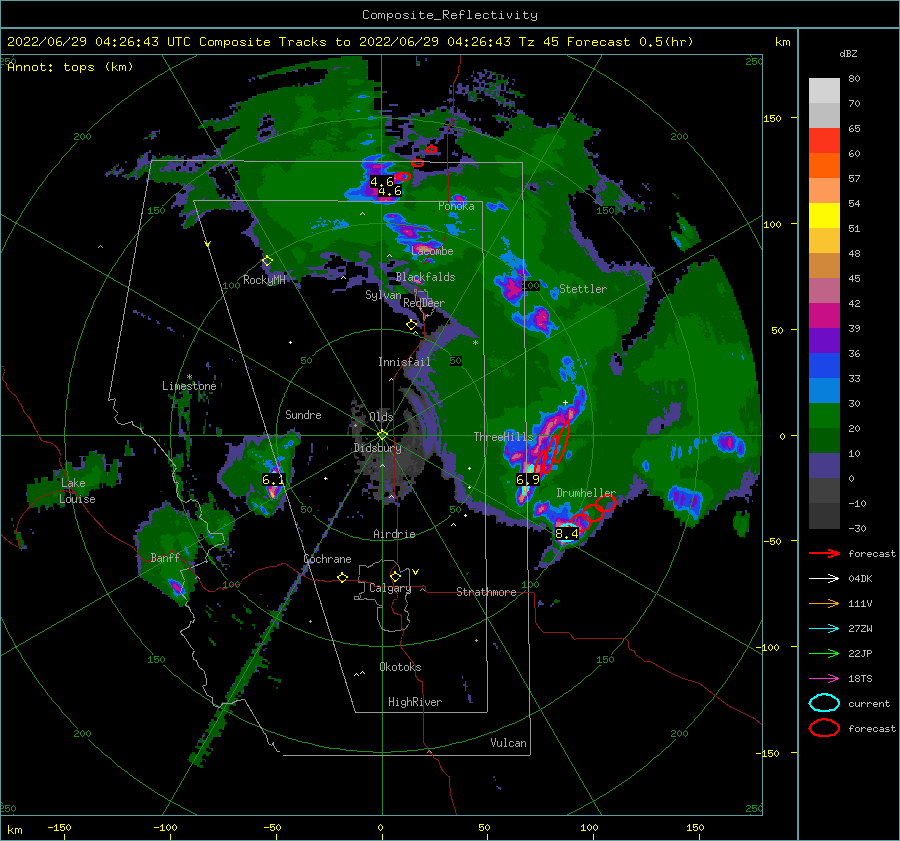Click the red forecast arrow in legend
The width and height of the screenshot is (900, 841).
824,553
